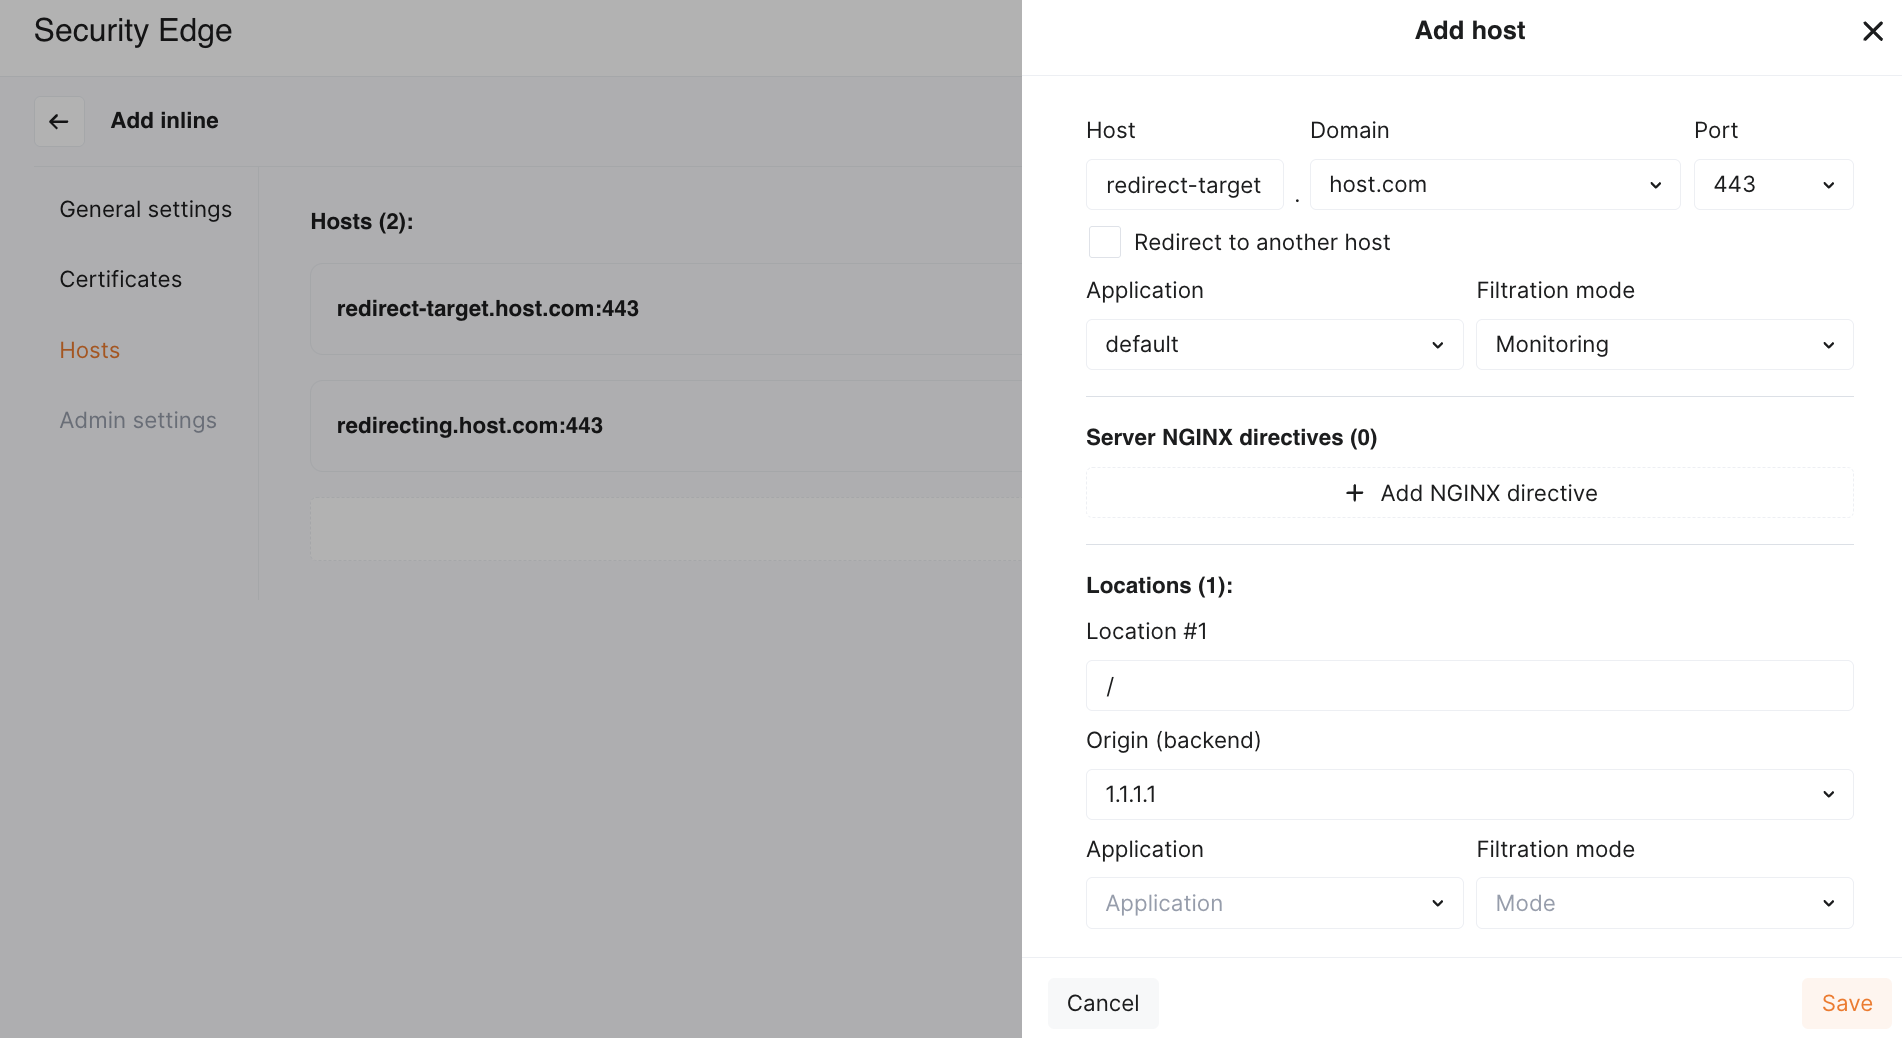Screen dimensions: 1902x1038
Task: Select the Hosts sidebar item
Action: click(90, 350)
